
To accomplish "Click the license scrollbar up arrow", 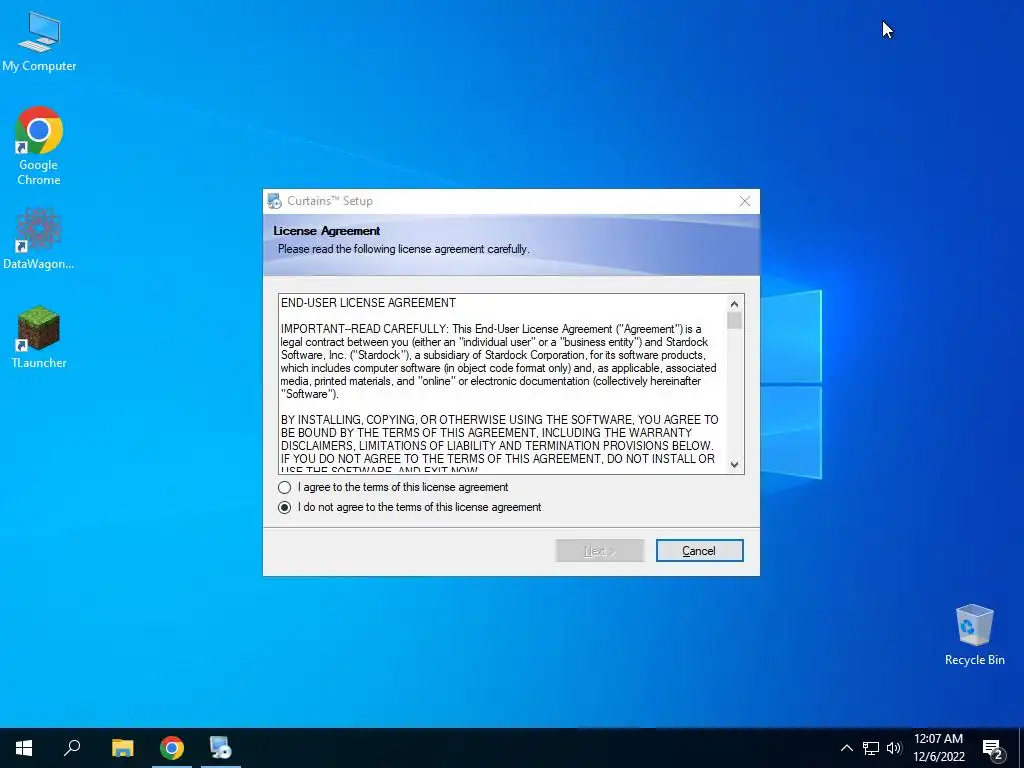I will coord(735,304).
